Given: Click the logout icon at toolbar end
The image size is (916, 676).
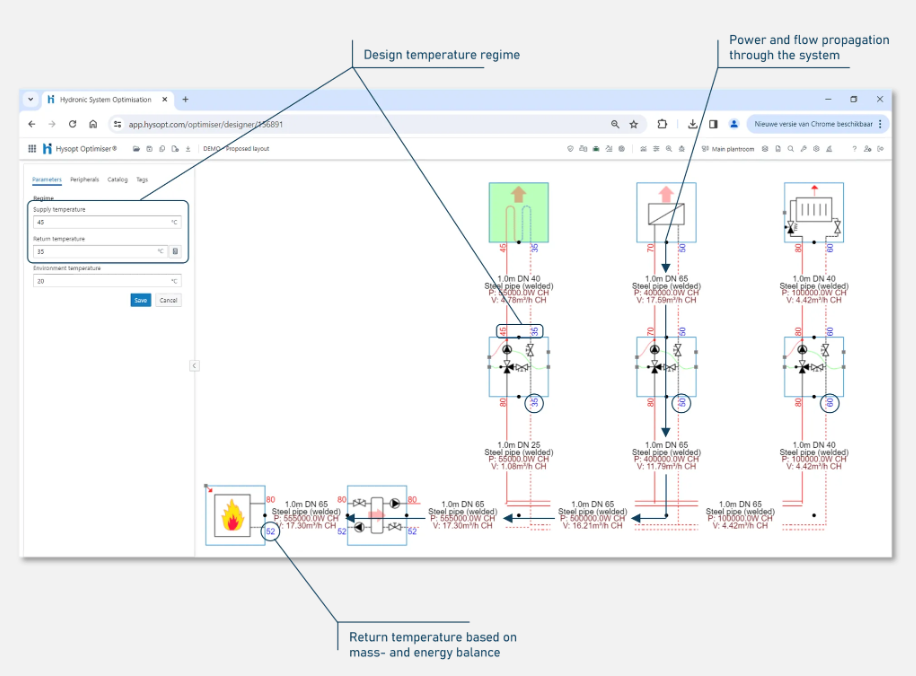Looking at the screenshot, I should click(880, 149).
